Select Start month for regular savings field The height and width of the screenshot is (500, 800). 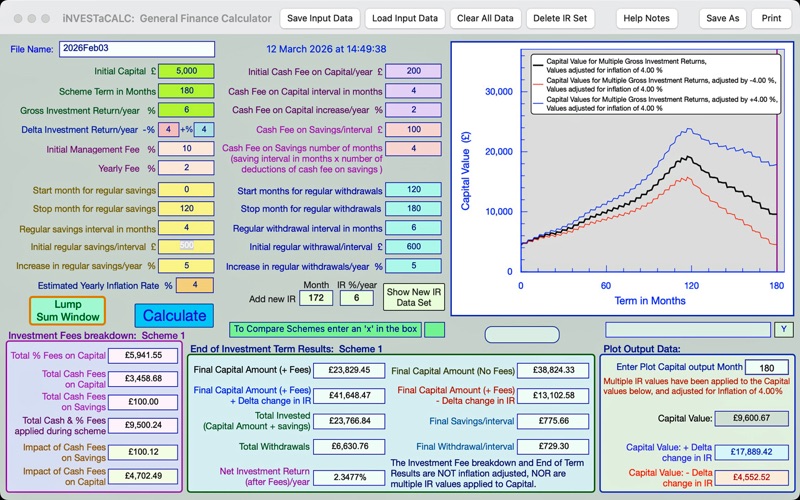[x=186, y=190]
